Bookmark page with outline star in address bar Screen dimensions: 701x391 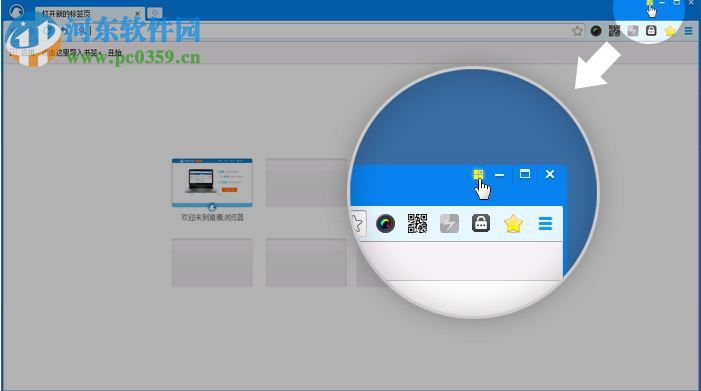[x=577, y=31]
